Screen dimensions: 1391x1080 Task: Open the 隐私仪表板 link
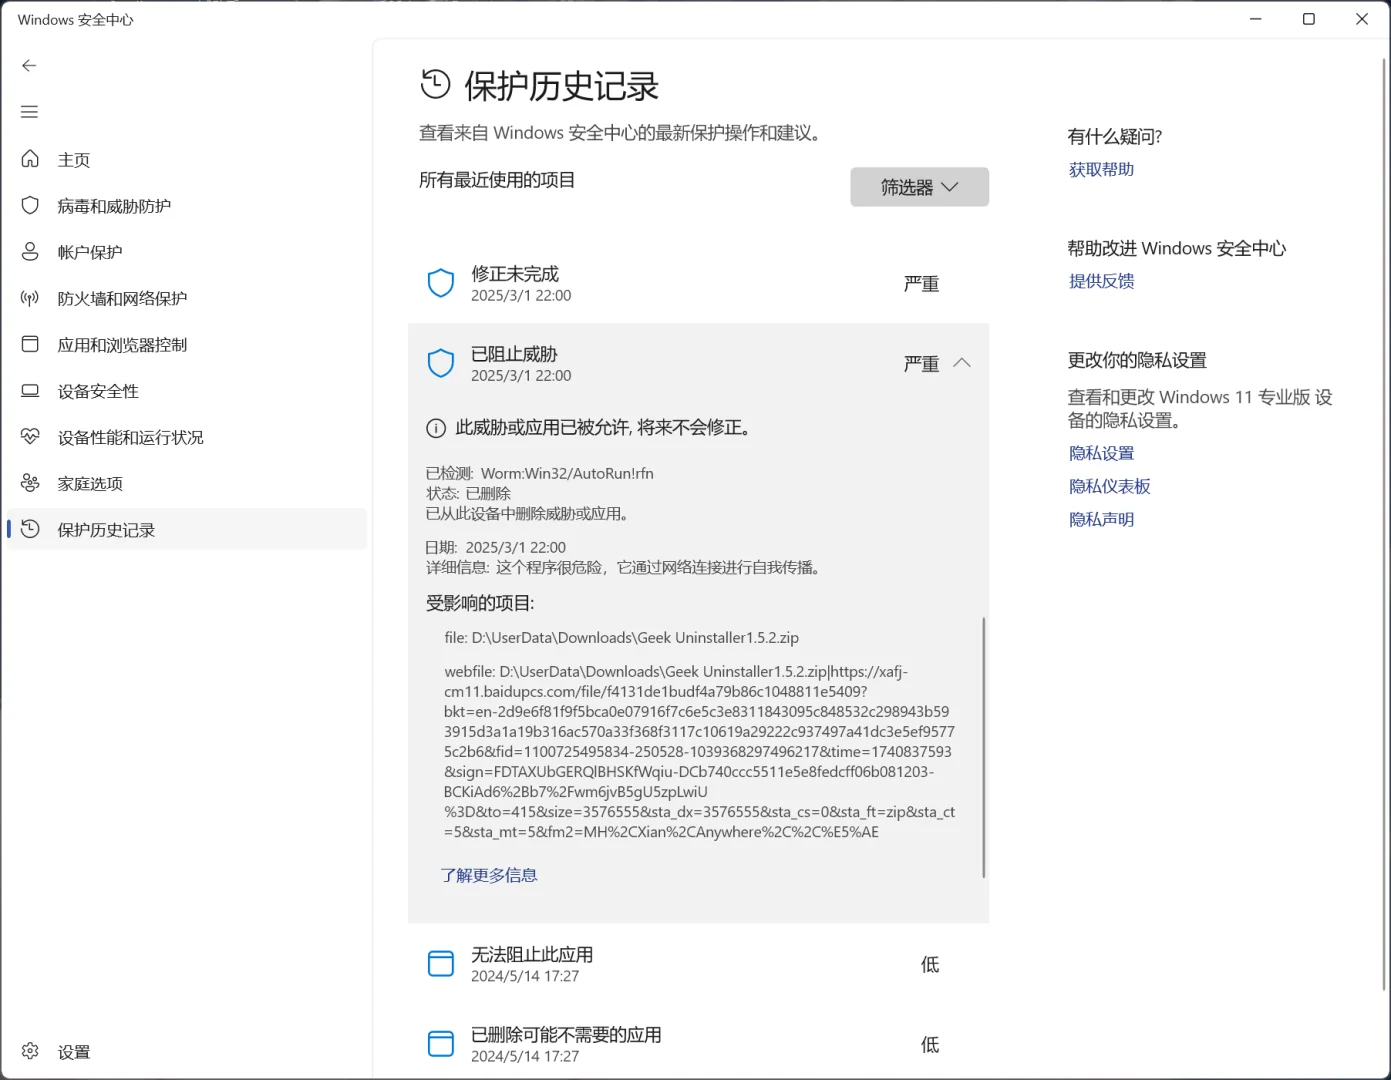[1109, 486]
